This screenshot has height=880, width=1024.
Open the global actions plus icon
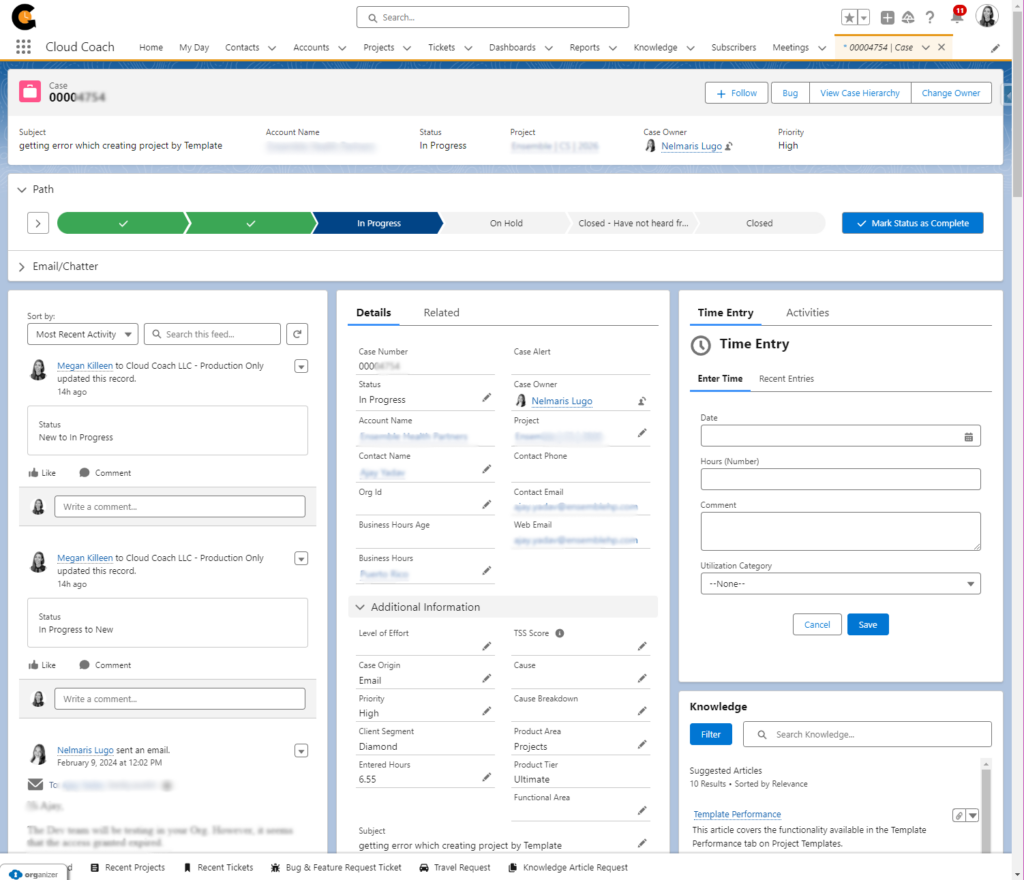pos(886,17)
